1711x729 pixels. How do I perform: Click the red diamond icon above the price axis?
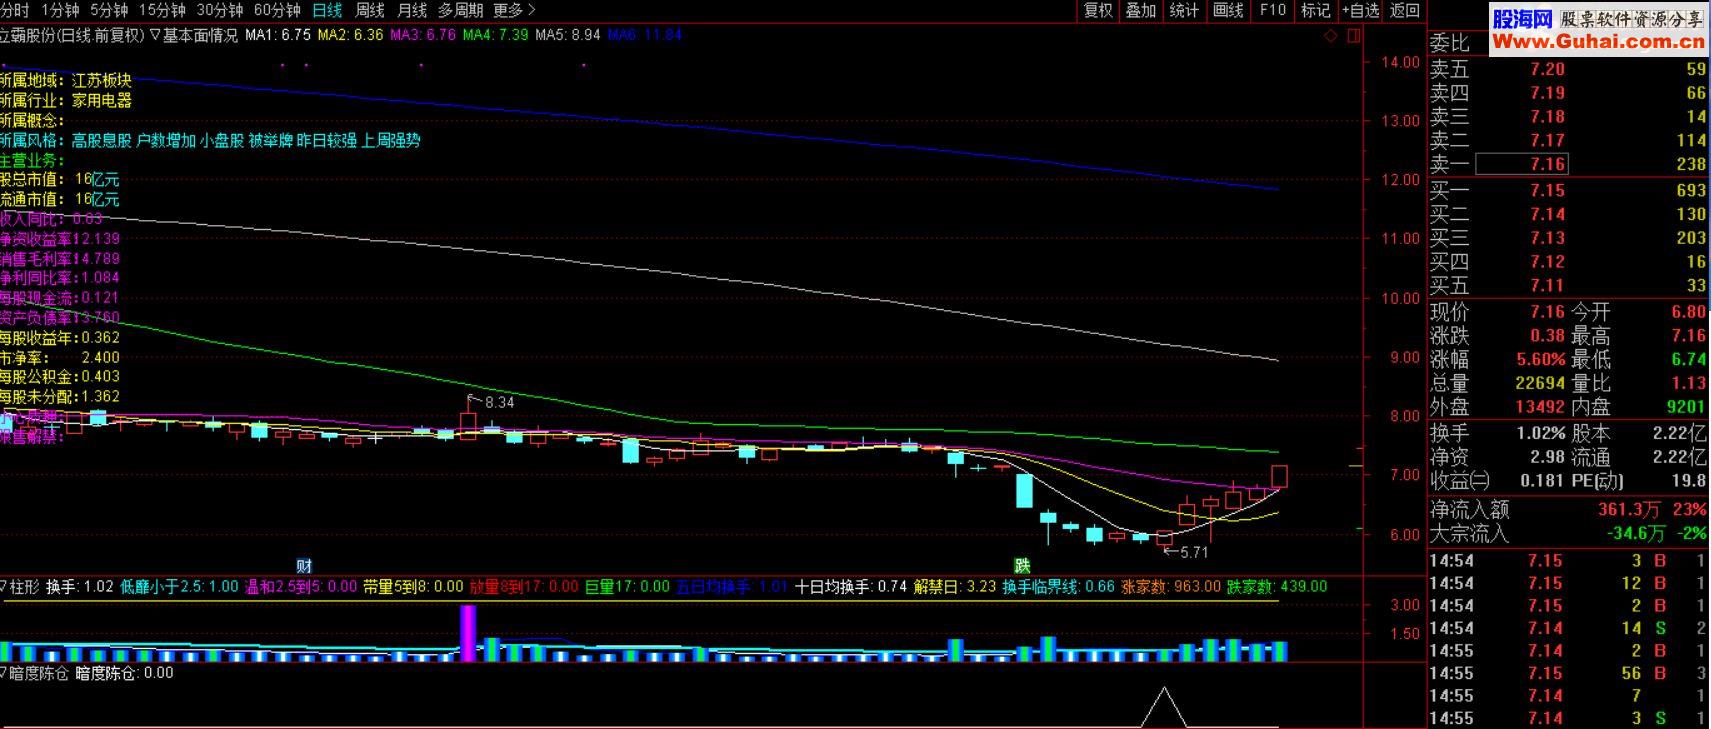[x=1330, y=36]
